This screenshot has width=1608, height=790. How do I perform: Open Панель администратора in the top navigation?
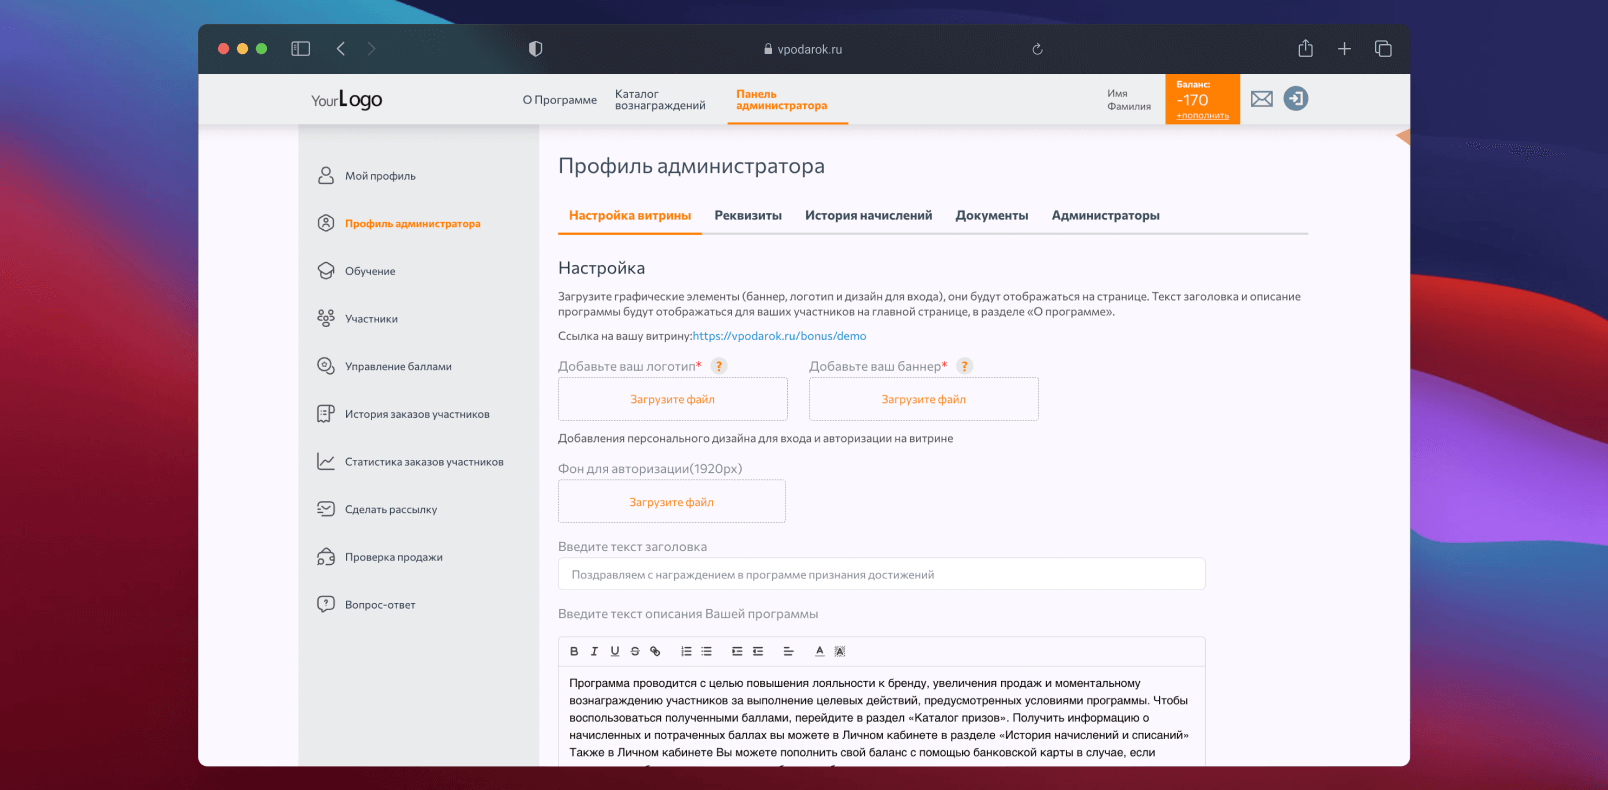coord(782,100)
